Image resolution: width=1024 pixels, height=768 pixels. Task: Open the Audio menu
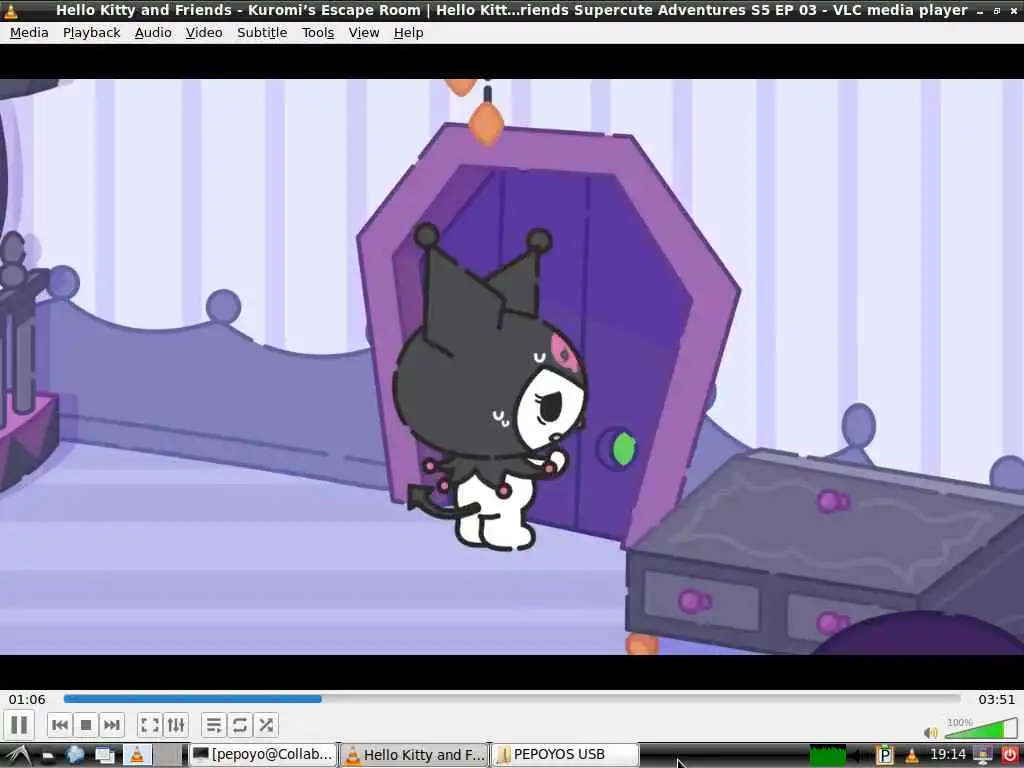click(153, 33)
